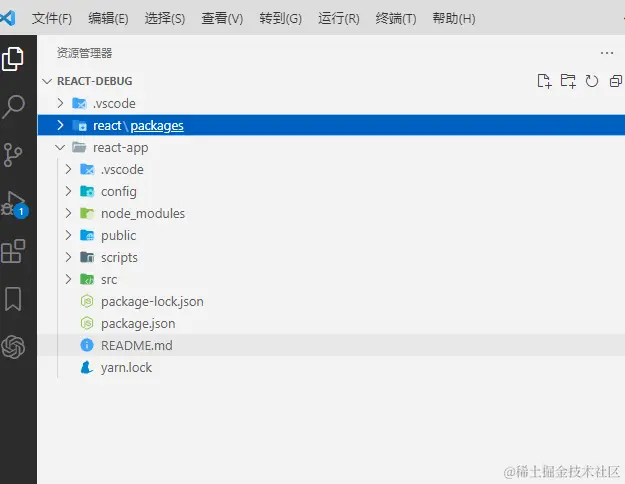Click the node_modules folder icon

point(87,213)
